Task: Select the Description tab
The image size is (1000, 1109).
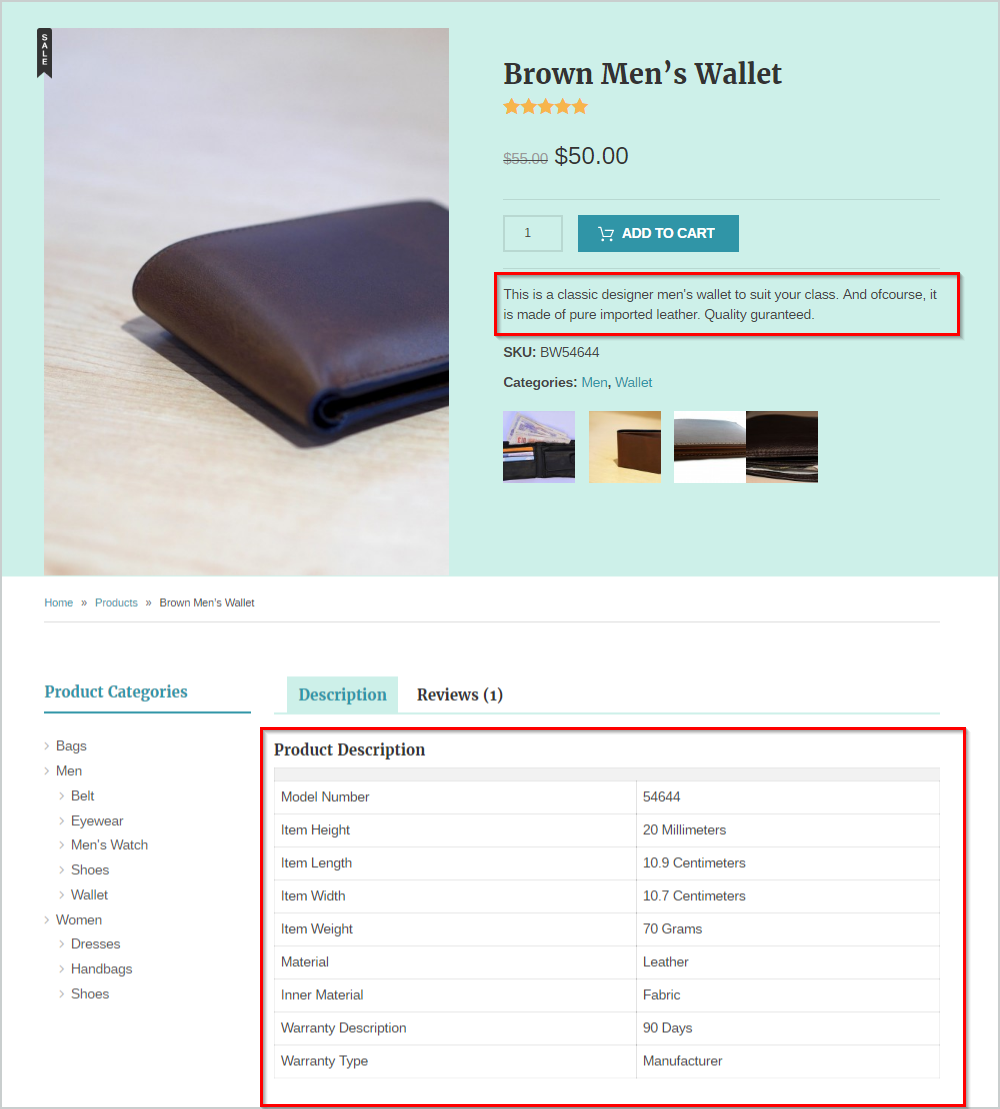Action: point(342,695)
